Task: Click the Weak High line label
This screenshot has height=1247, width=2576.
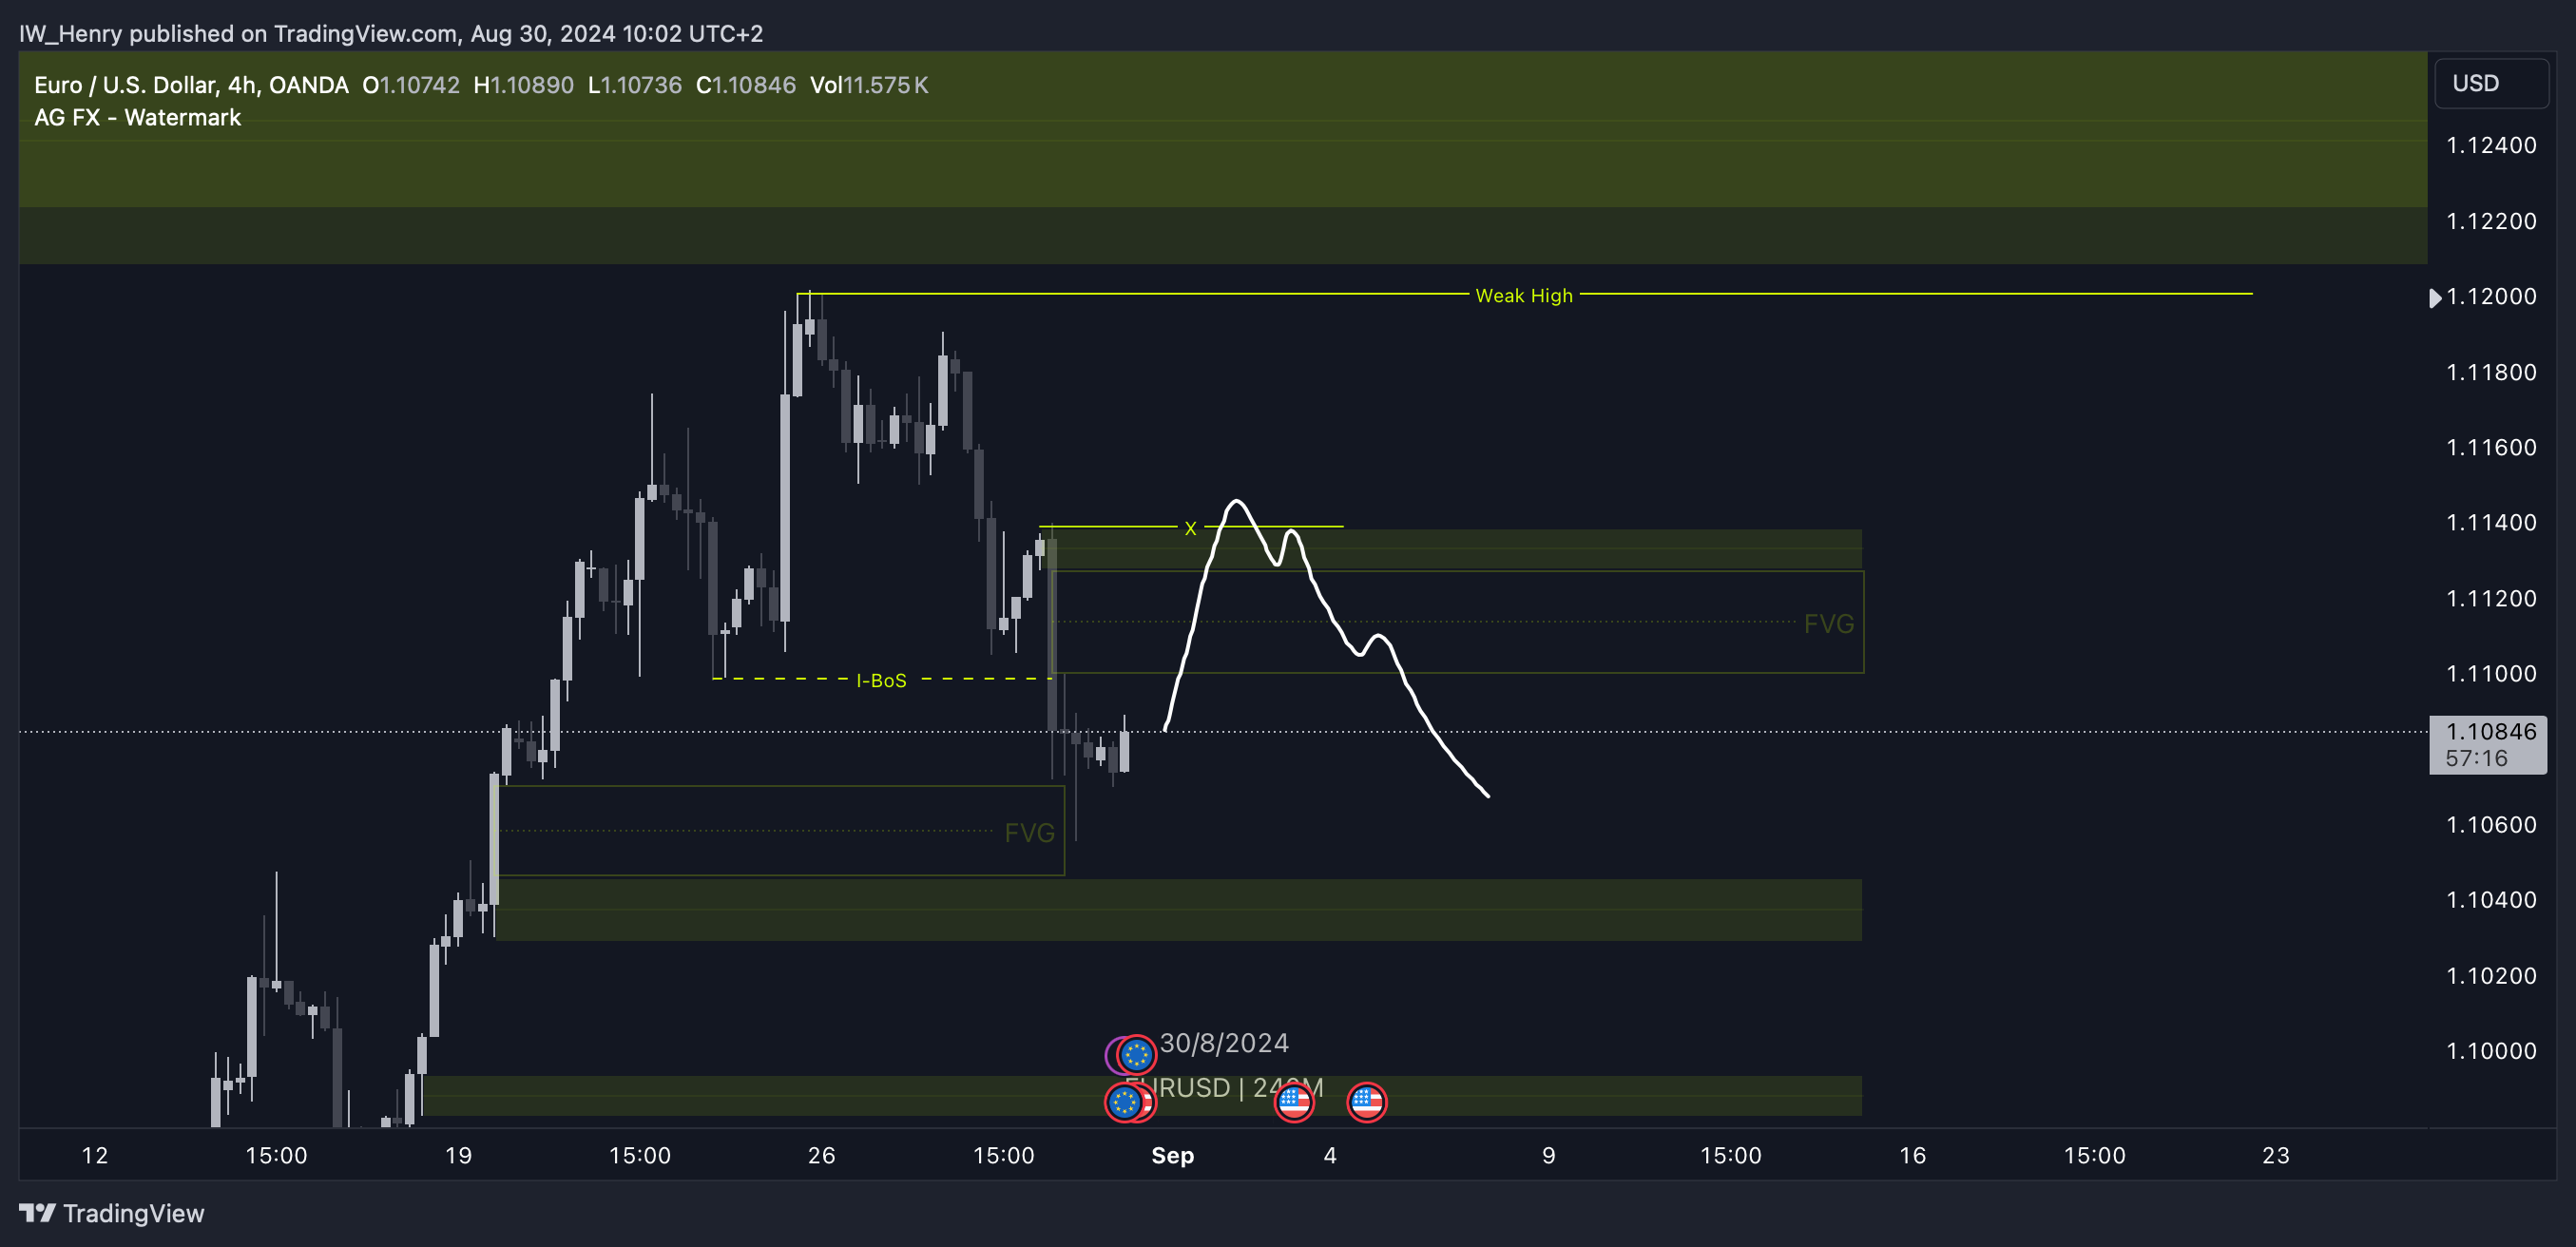Action: tap(1523, 296)
